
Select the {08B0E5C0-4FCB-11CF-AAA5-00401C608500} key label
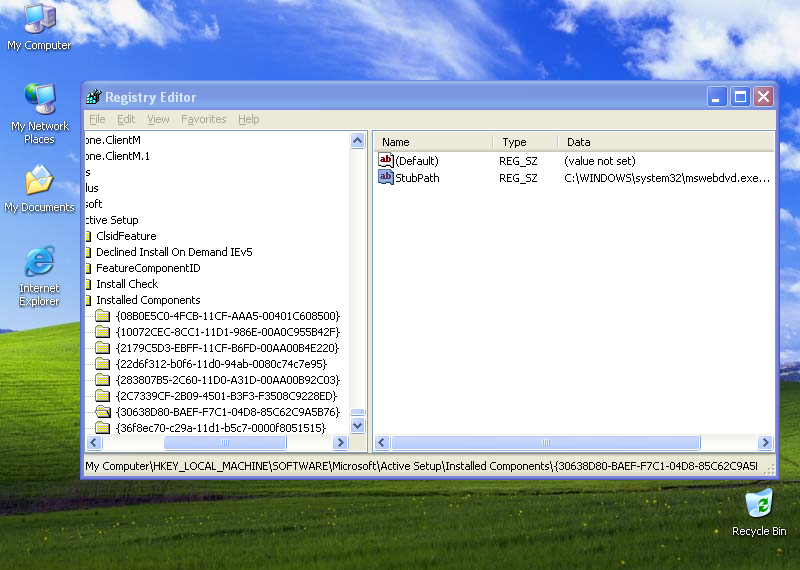(228, 316)
